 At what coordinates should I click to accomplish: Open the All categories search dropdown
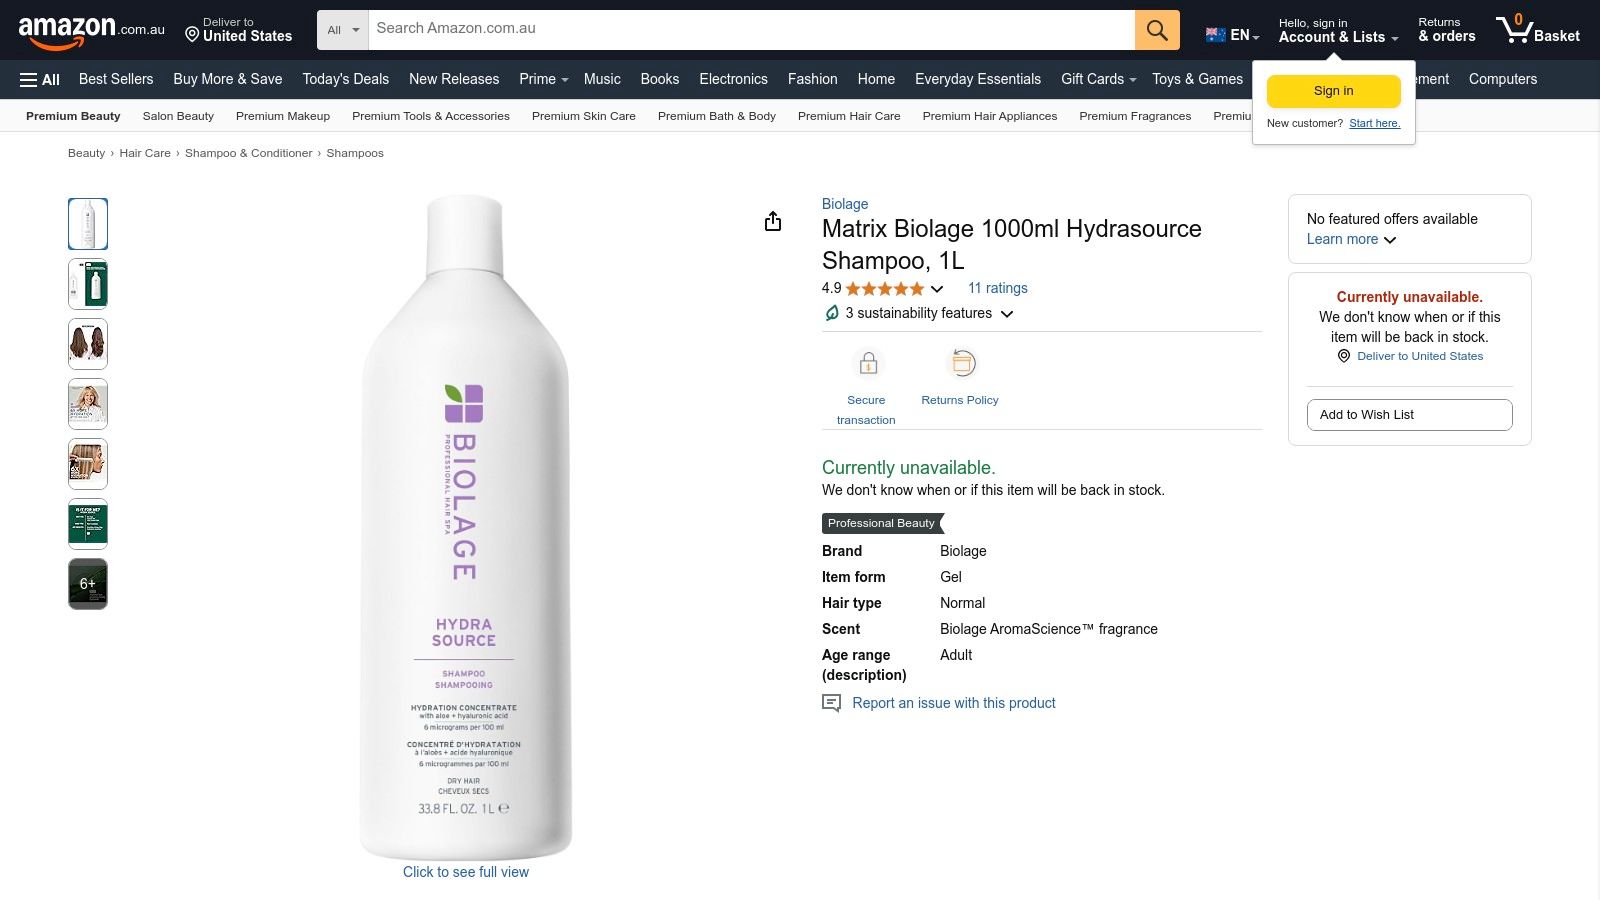tap(341, 30)
